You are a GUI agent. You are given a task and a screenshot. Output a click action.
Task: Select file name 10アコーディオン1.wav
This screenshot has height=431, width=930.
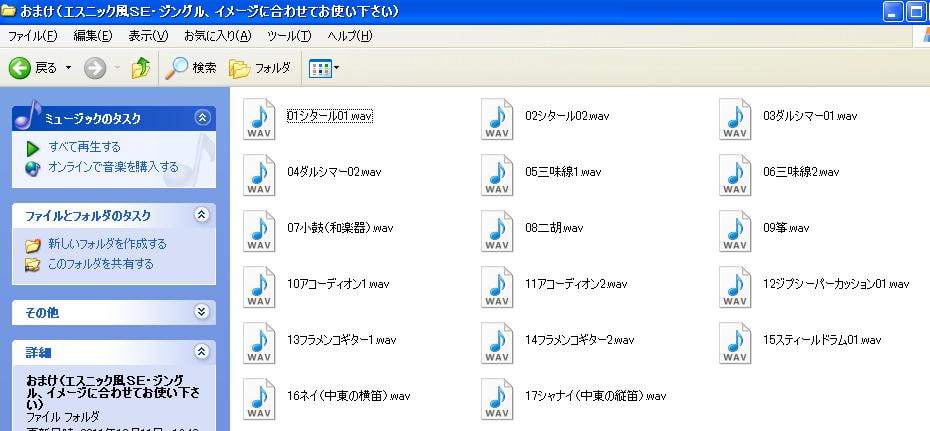[338, 284]
